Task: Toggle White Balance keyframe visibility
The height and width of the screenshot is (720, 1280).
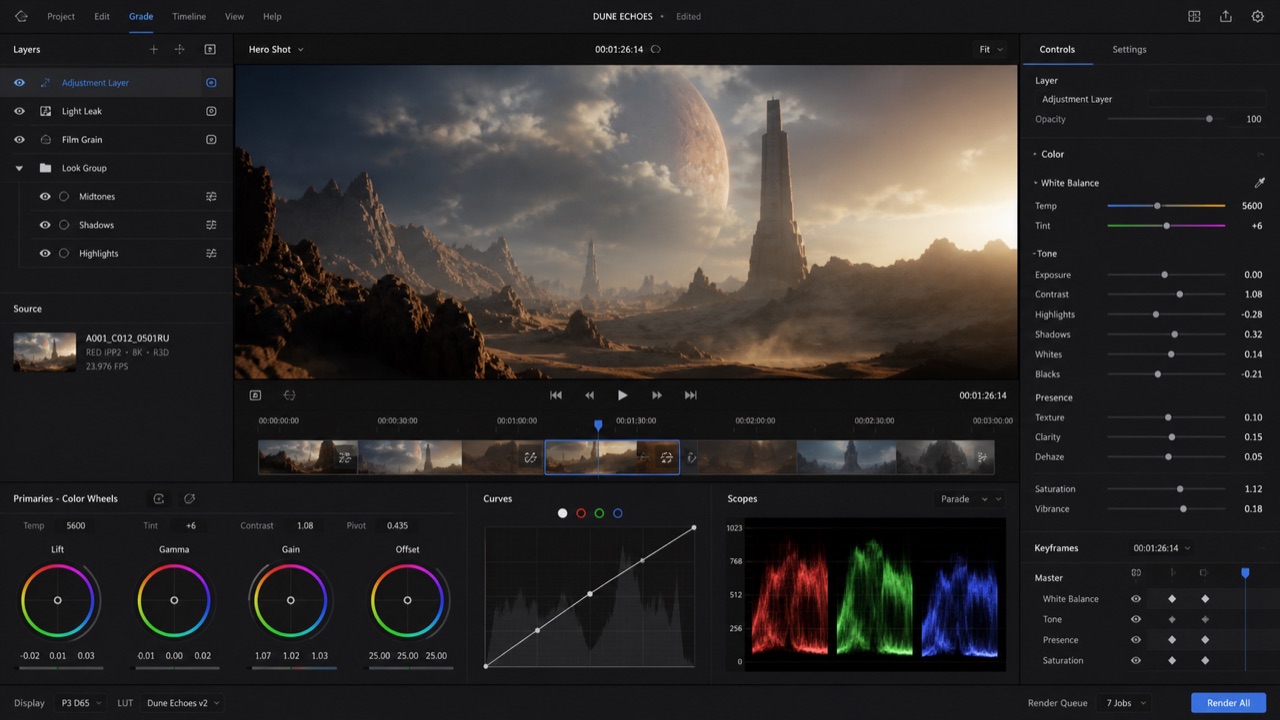Action: (x=1136, y=599)
